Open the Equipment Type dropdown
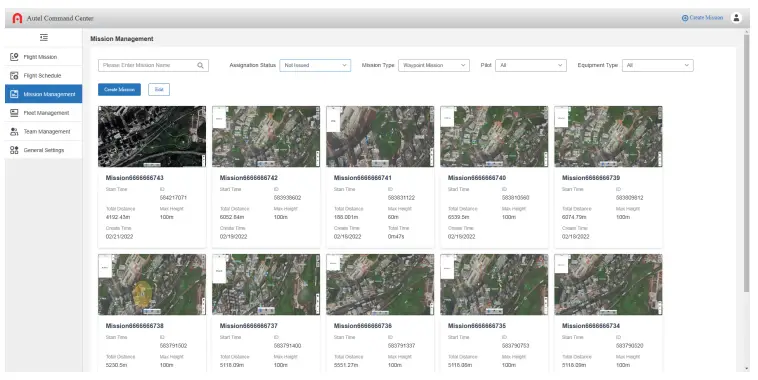Image resolution: width=758 pixels, height=380 pixels. pos(657,65)
